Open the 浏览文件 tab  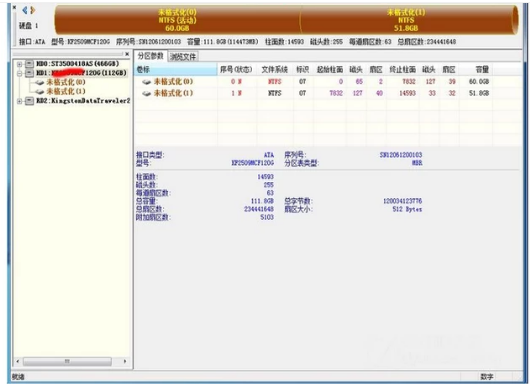[183, 57]
